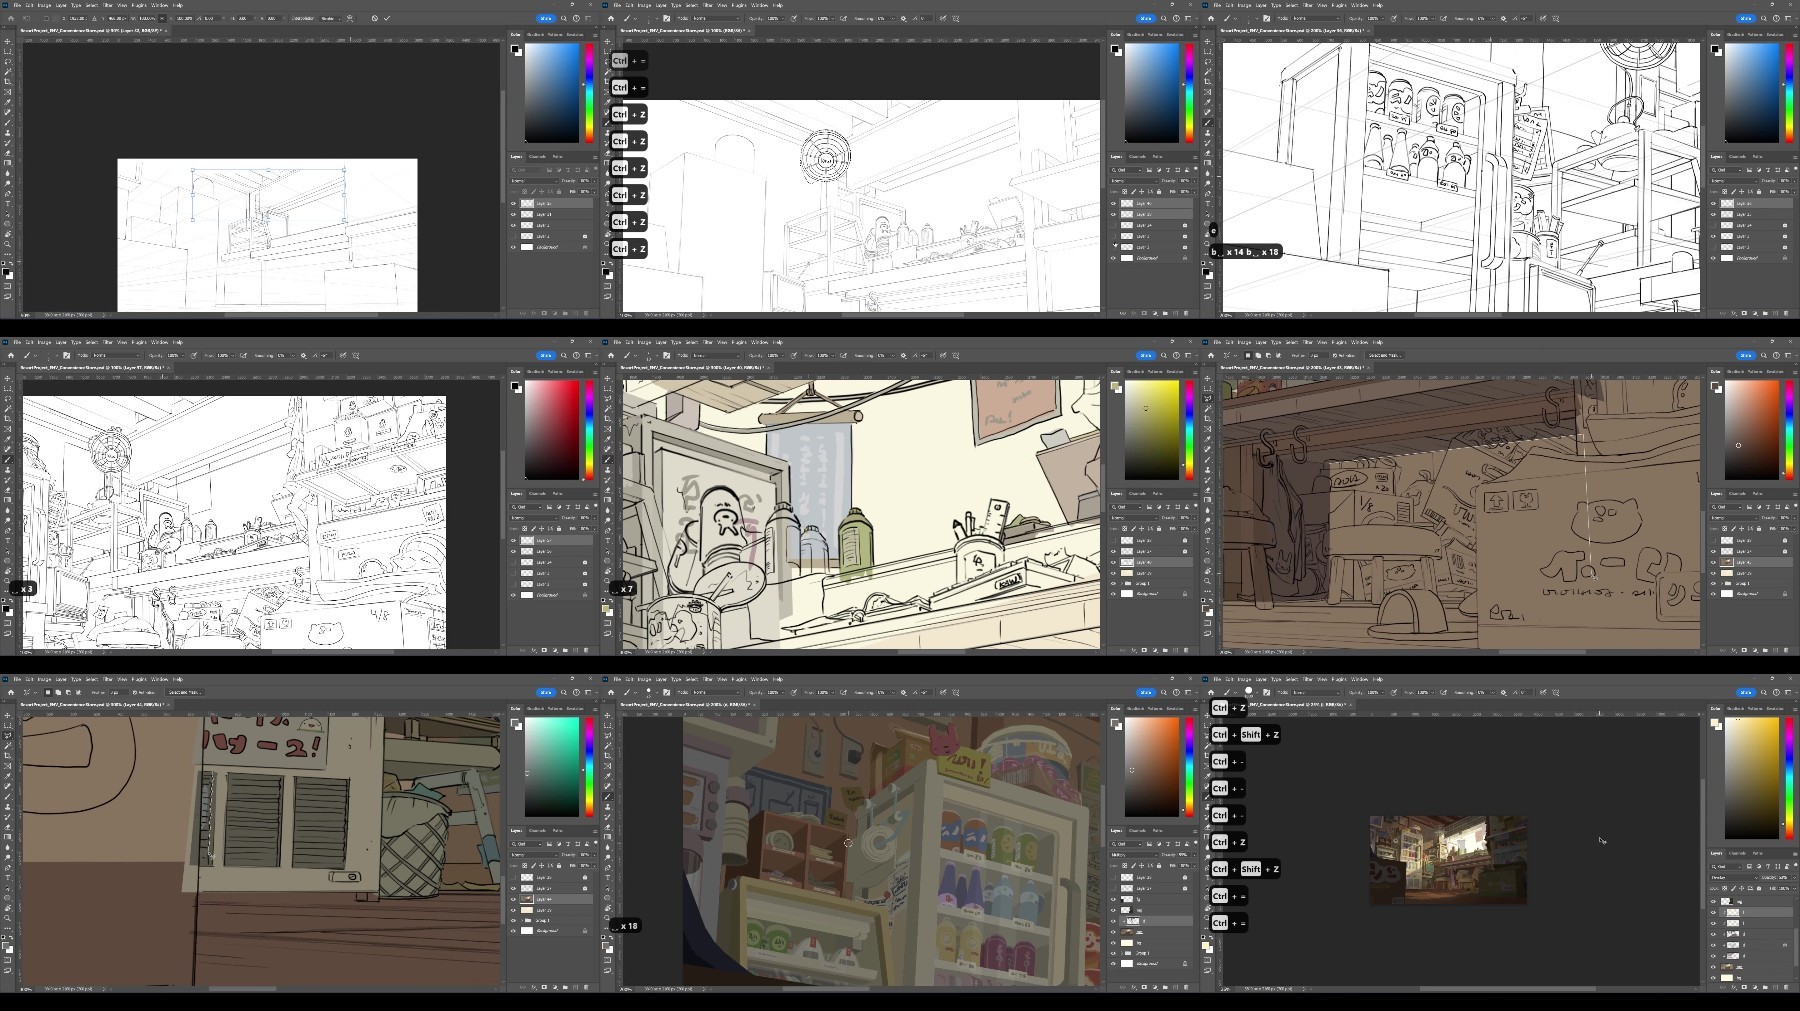Delete layer via trash icon in bottom-right window
The image size is (1800, 1011).
[1787, 987]
